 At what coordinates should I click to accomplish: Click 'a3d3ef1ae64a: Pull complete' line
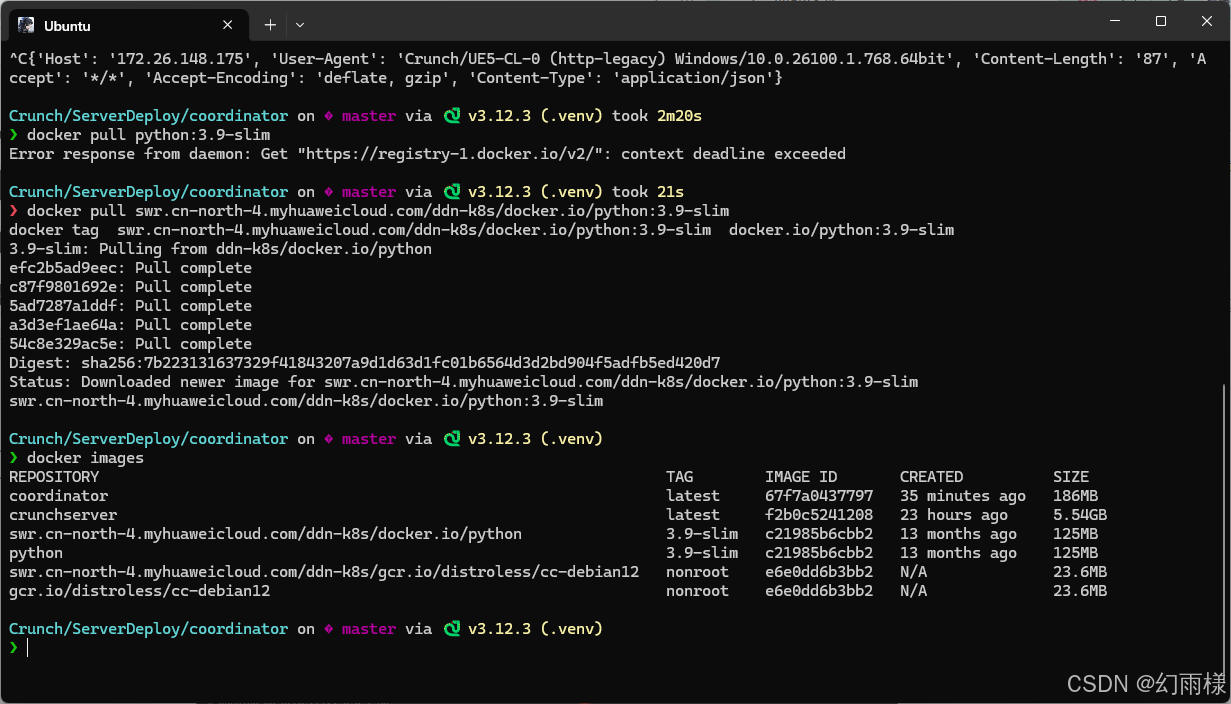point(130,325)
